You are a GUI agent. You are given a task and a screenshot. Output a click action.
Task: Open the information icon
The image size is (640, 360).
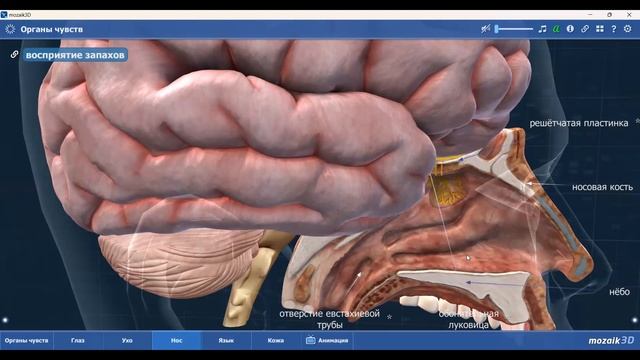570,29
